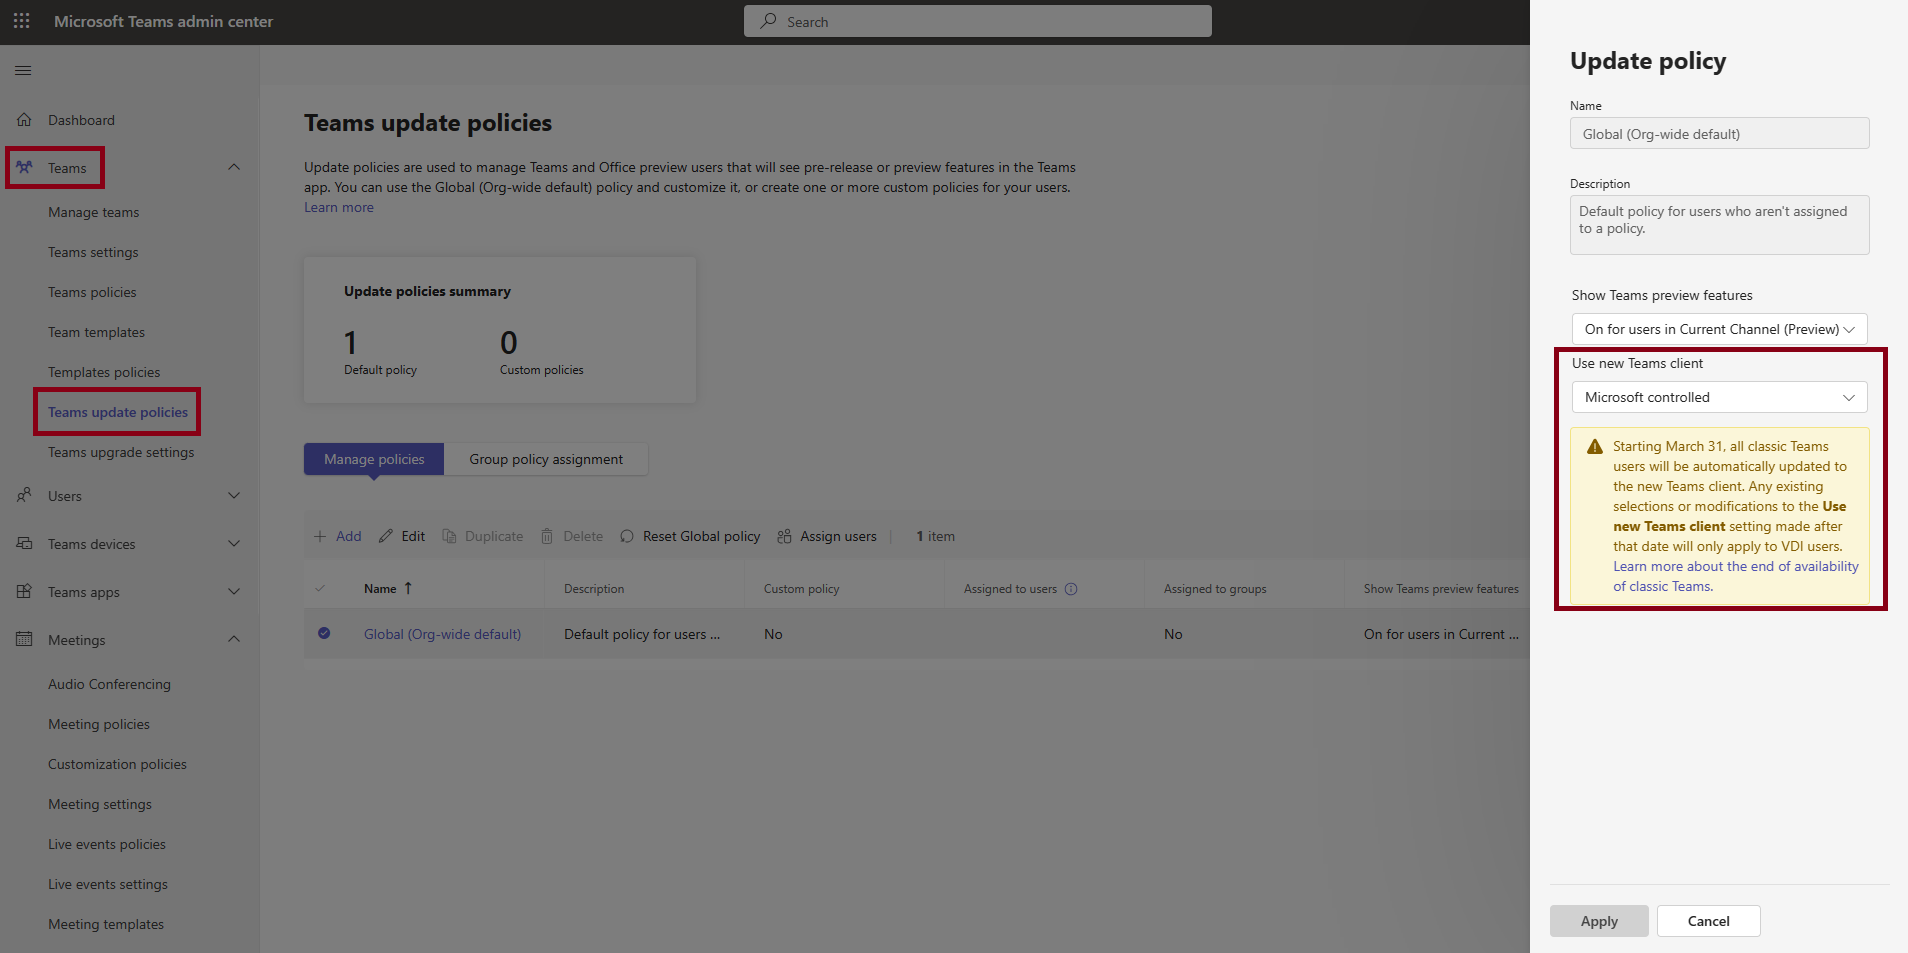The width and height of the screenshot is (1908, 953).
Task: Click the Meetings calendar icon
Action: pos(24,639)
